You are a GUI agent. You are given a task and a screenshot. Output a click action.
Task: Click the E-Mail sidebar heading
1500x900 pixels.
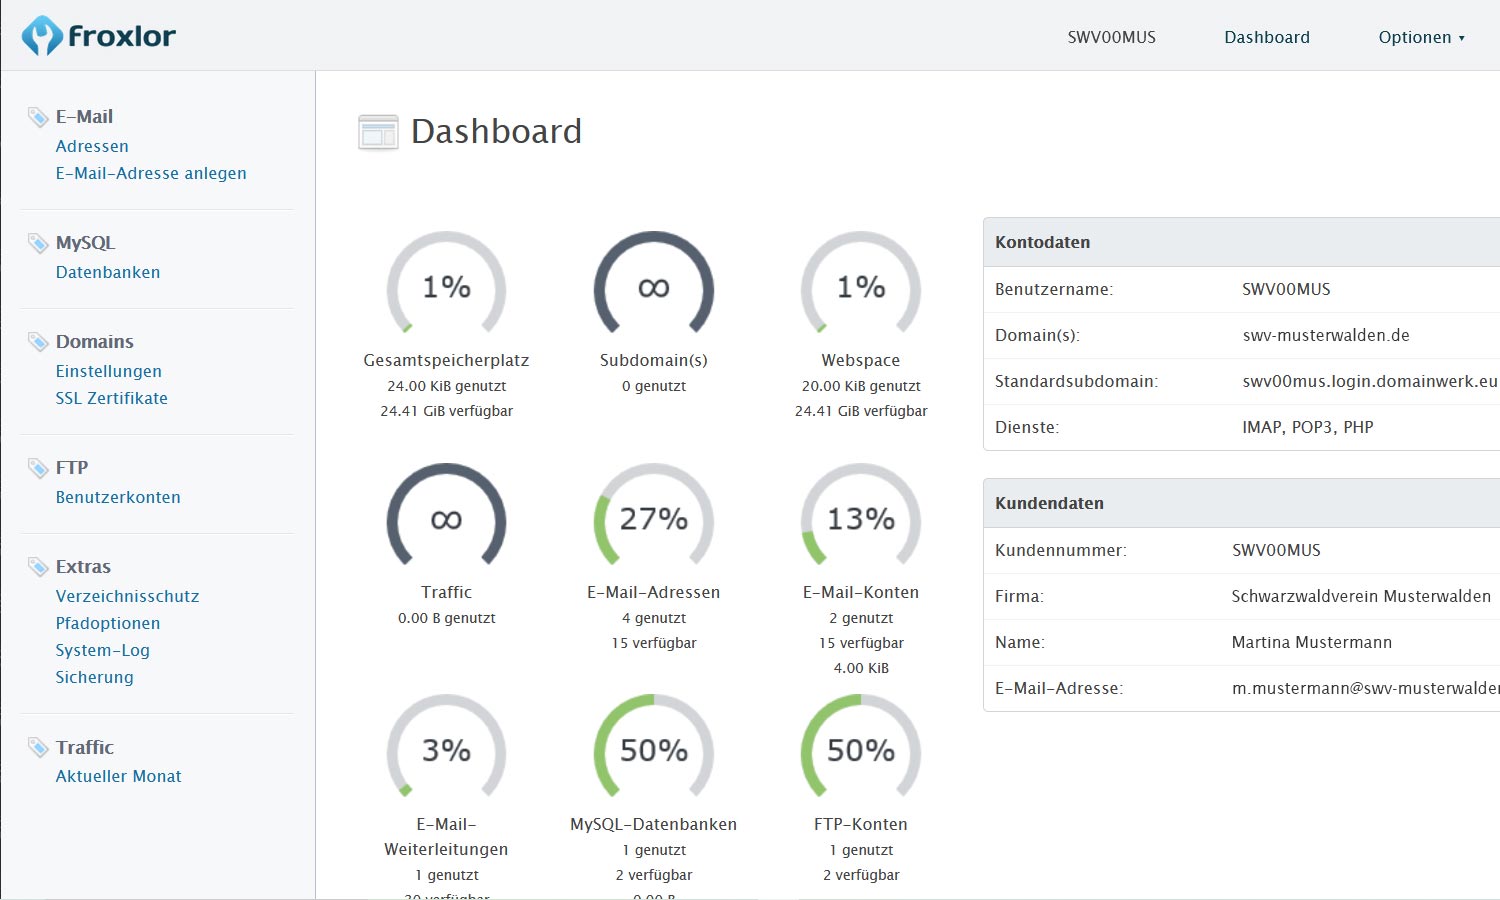tap(84, 117)
